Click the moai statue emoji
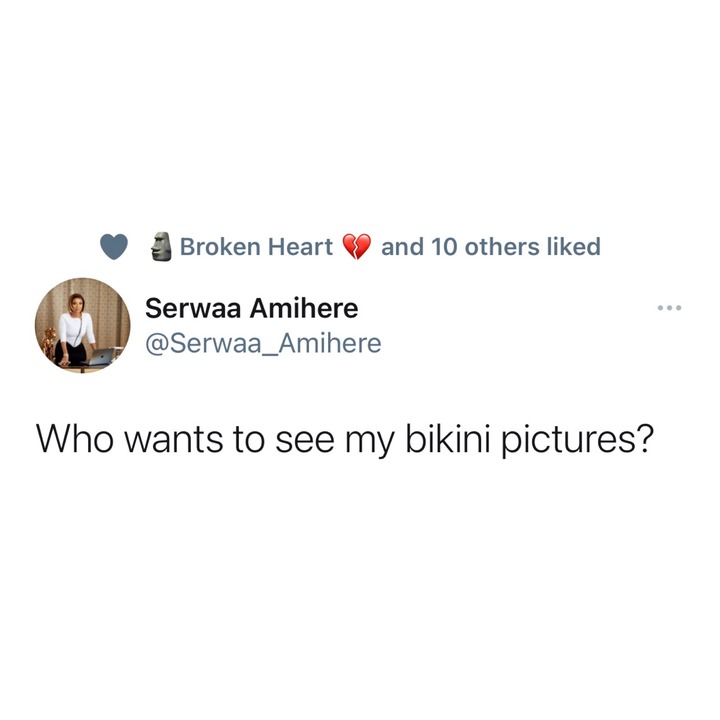The height and width of the screenshot is (720, 720). click(161, 246)
